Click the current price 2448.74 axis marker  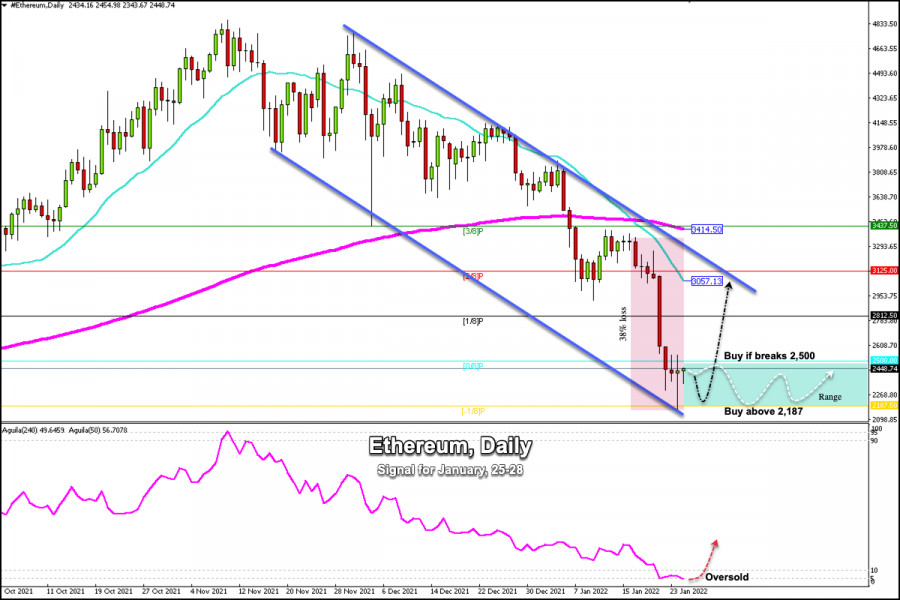tap(884, 368)
